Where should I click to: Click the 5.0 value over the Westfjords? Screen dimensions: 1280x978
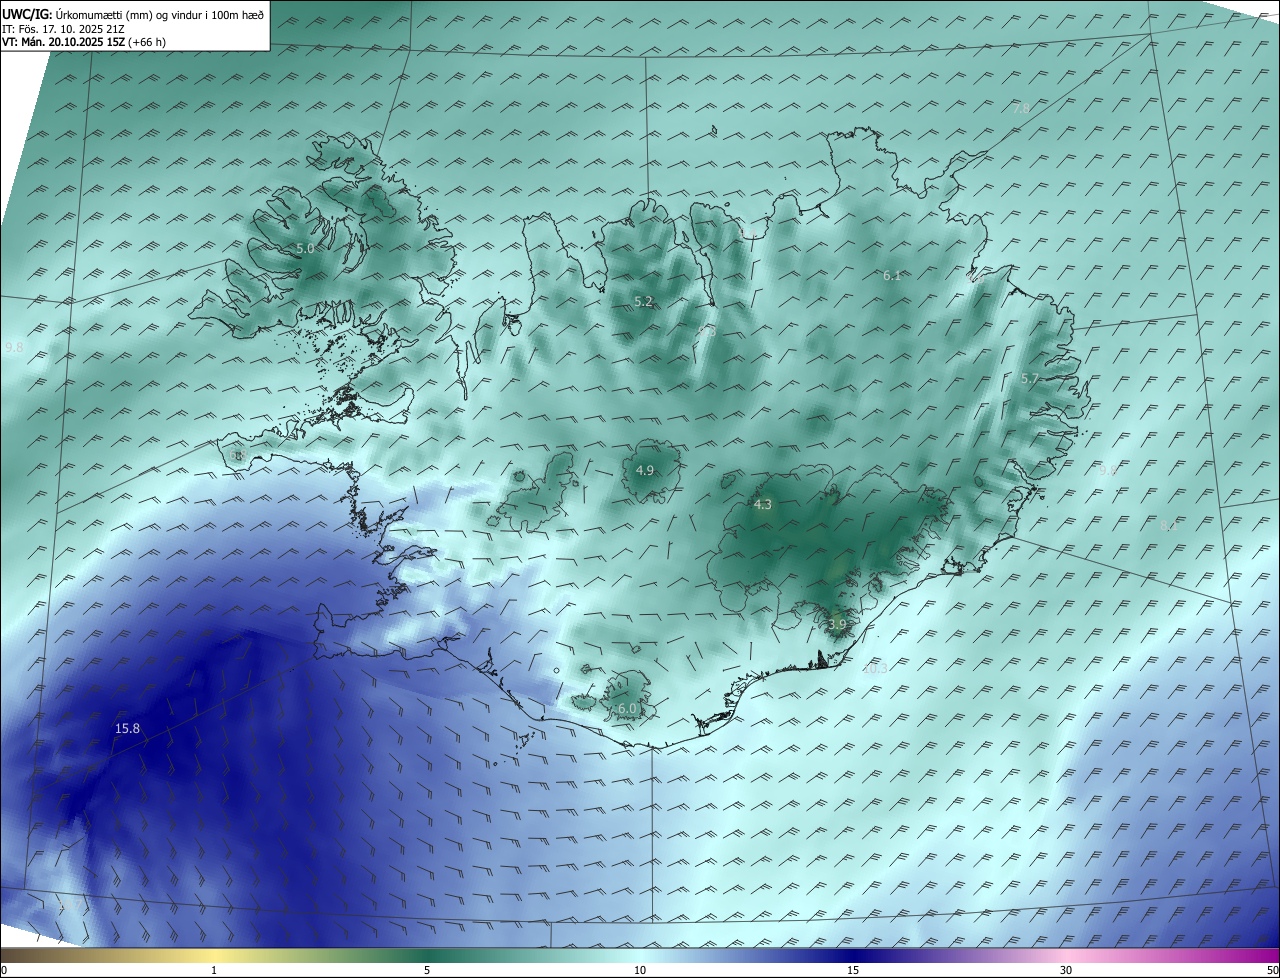(x=305, y=248)
